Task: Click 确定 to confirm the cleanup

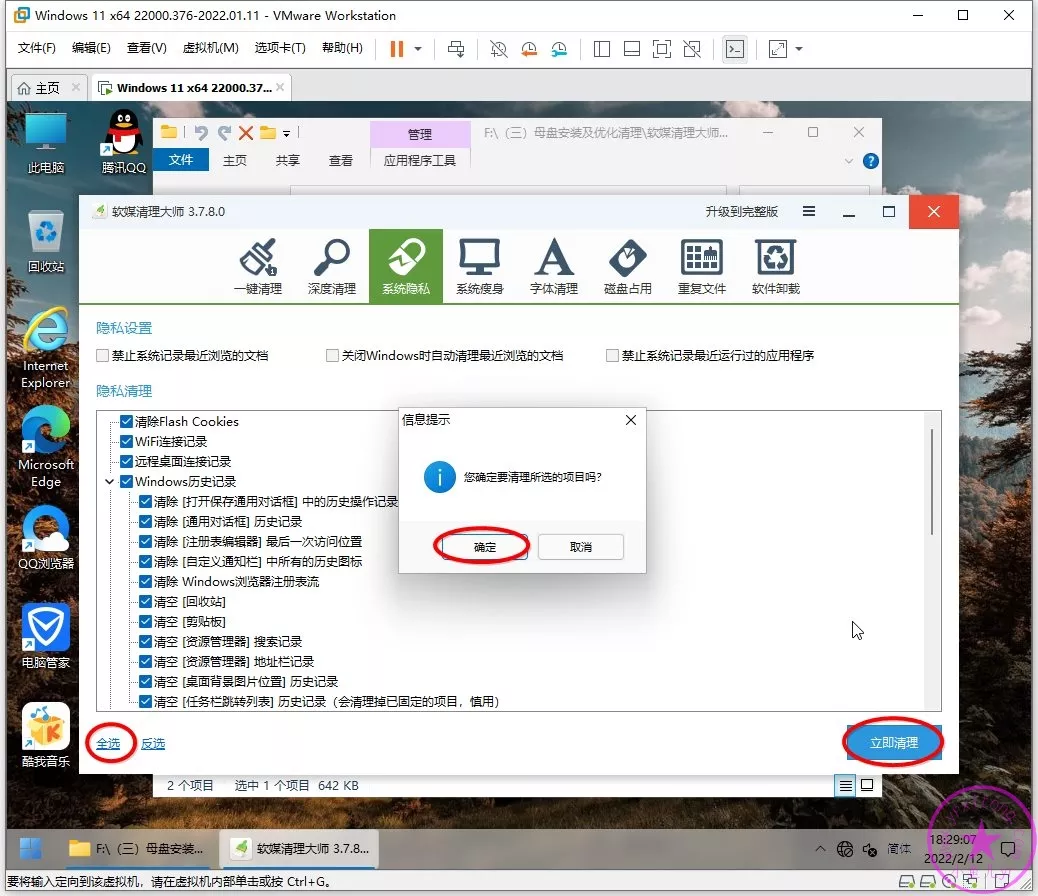Action: tap(484, 547)
